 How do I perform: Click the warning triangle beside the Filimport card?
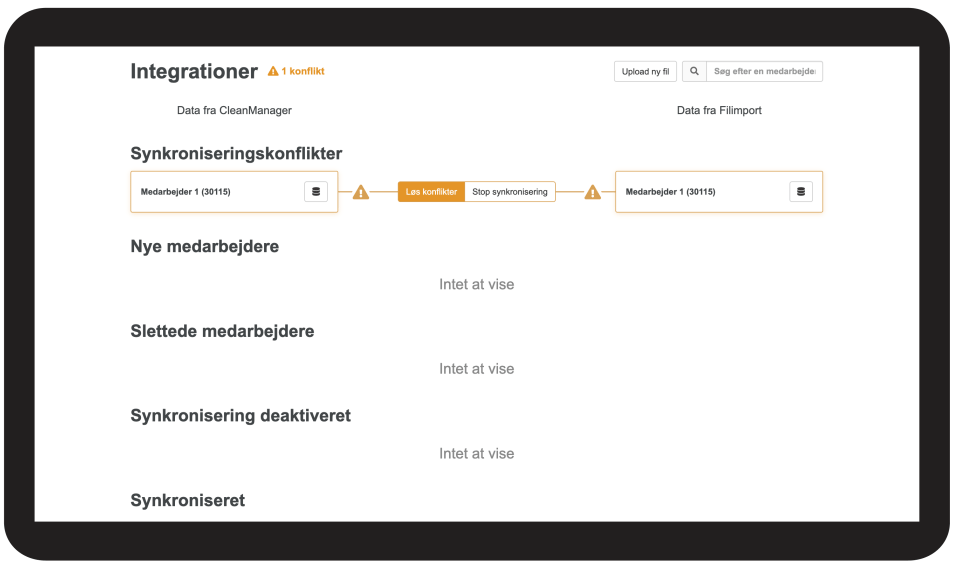click(593, 192)
